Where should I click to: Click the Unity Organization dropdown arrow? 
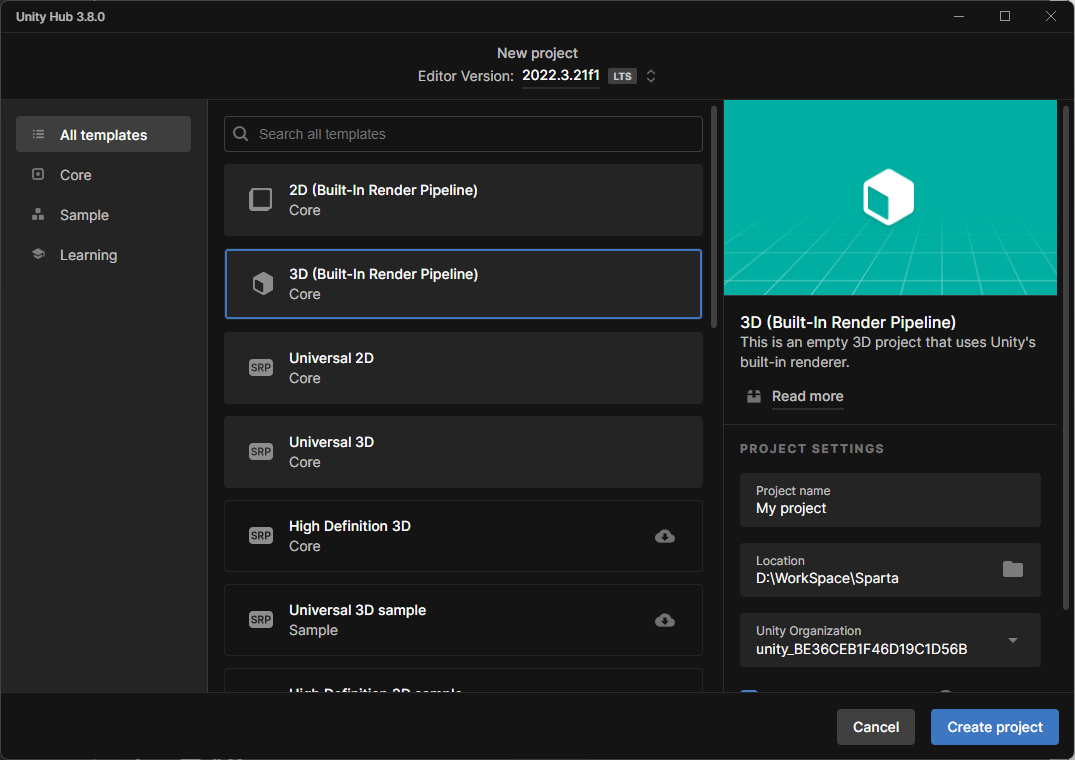click(x=1013, y=640)
